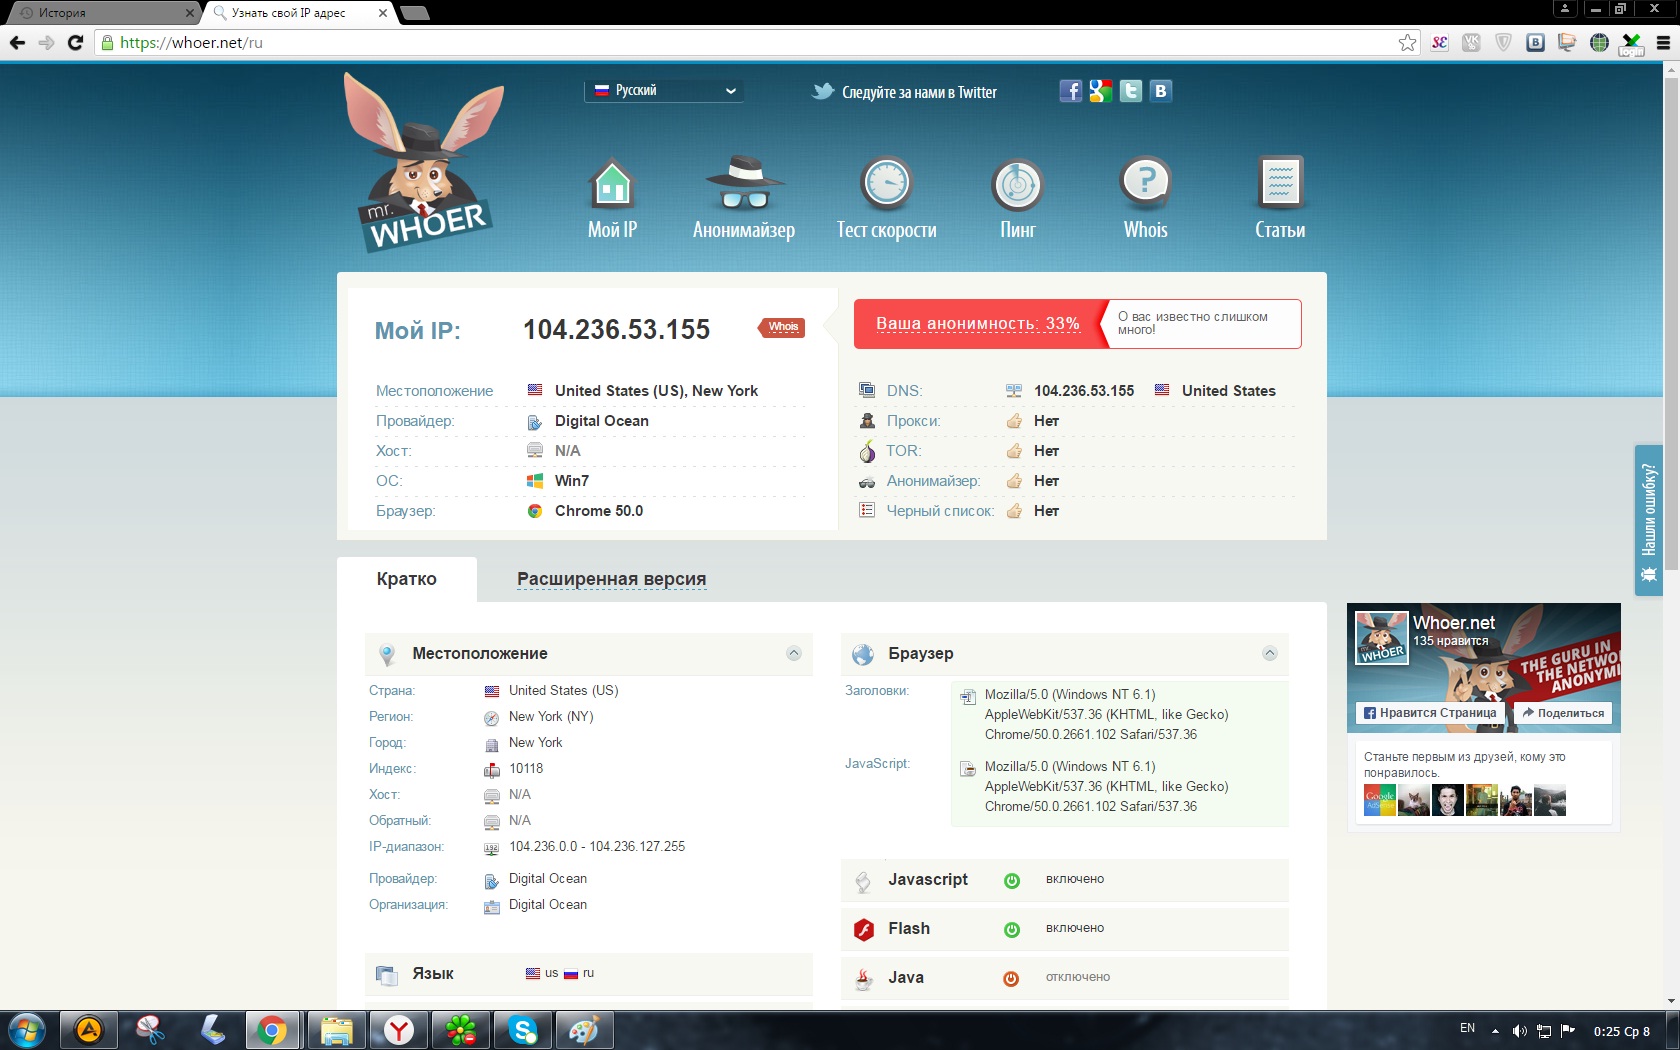Image resolution: width=1680 pixels, height=1050 pixels.
Task: Click the Поделиться share button
Action: pyautogui.click(x=1563, y=713)
